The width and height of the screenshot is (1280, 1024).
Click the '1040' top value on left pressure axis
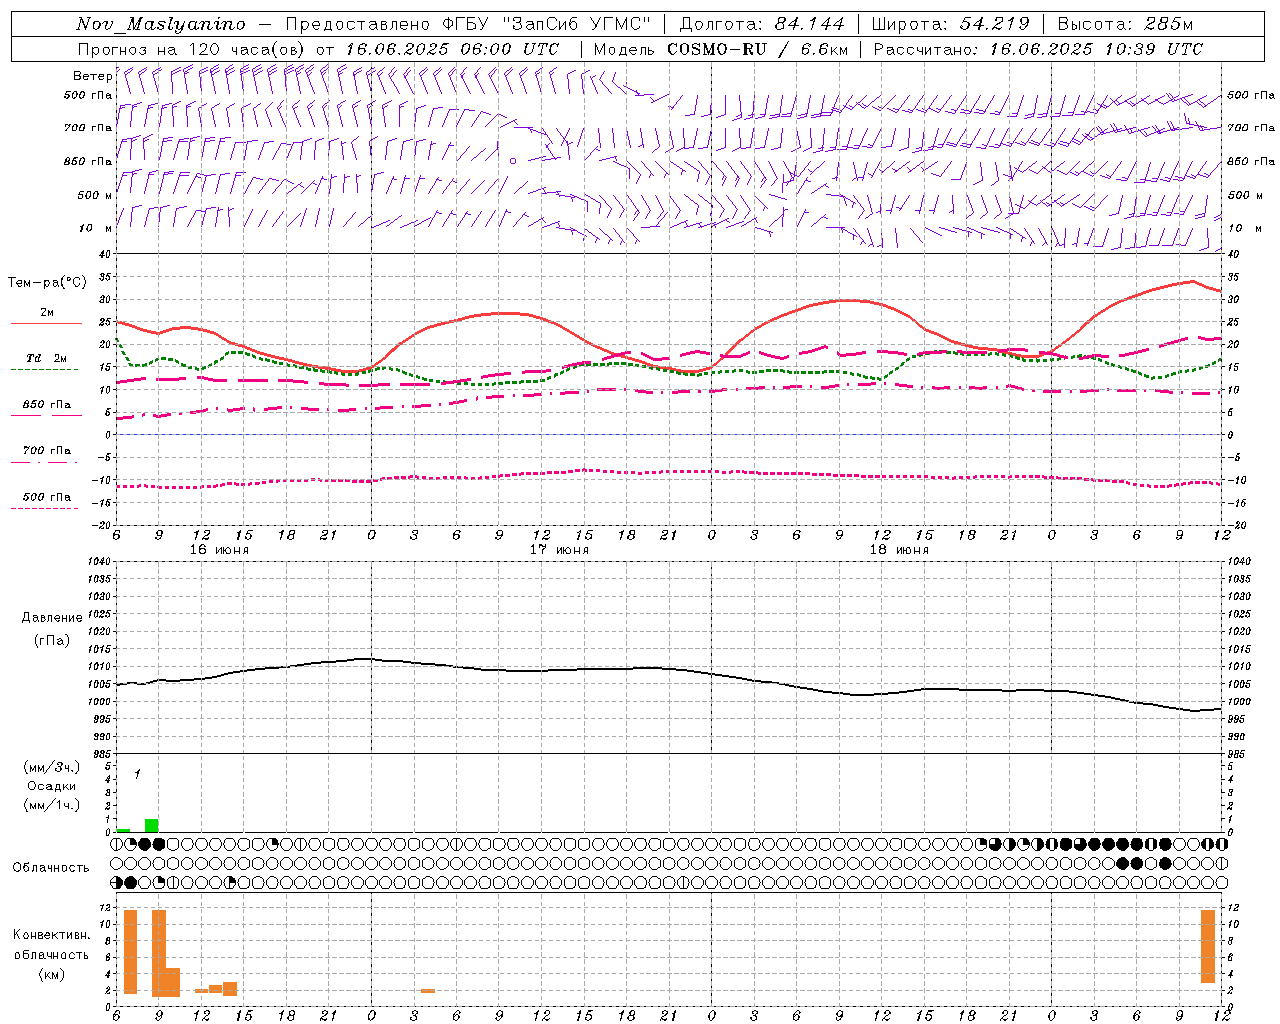[97, 562]
